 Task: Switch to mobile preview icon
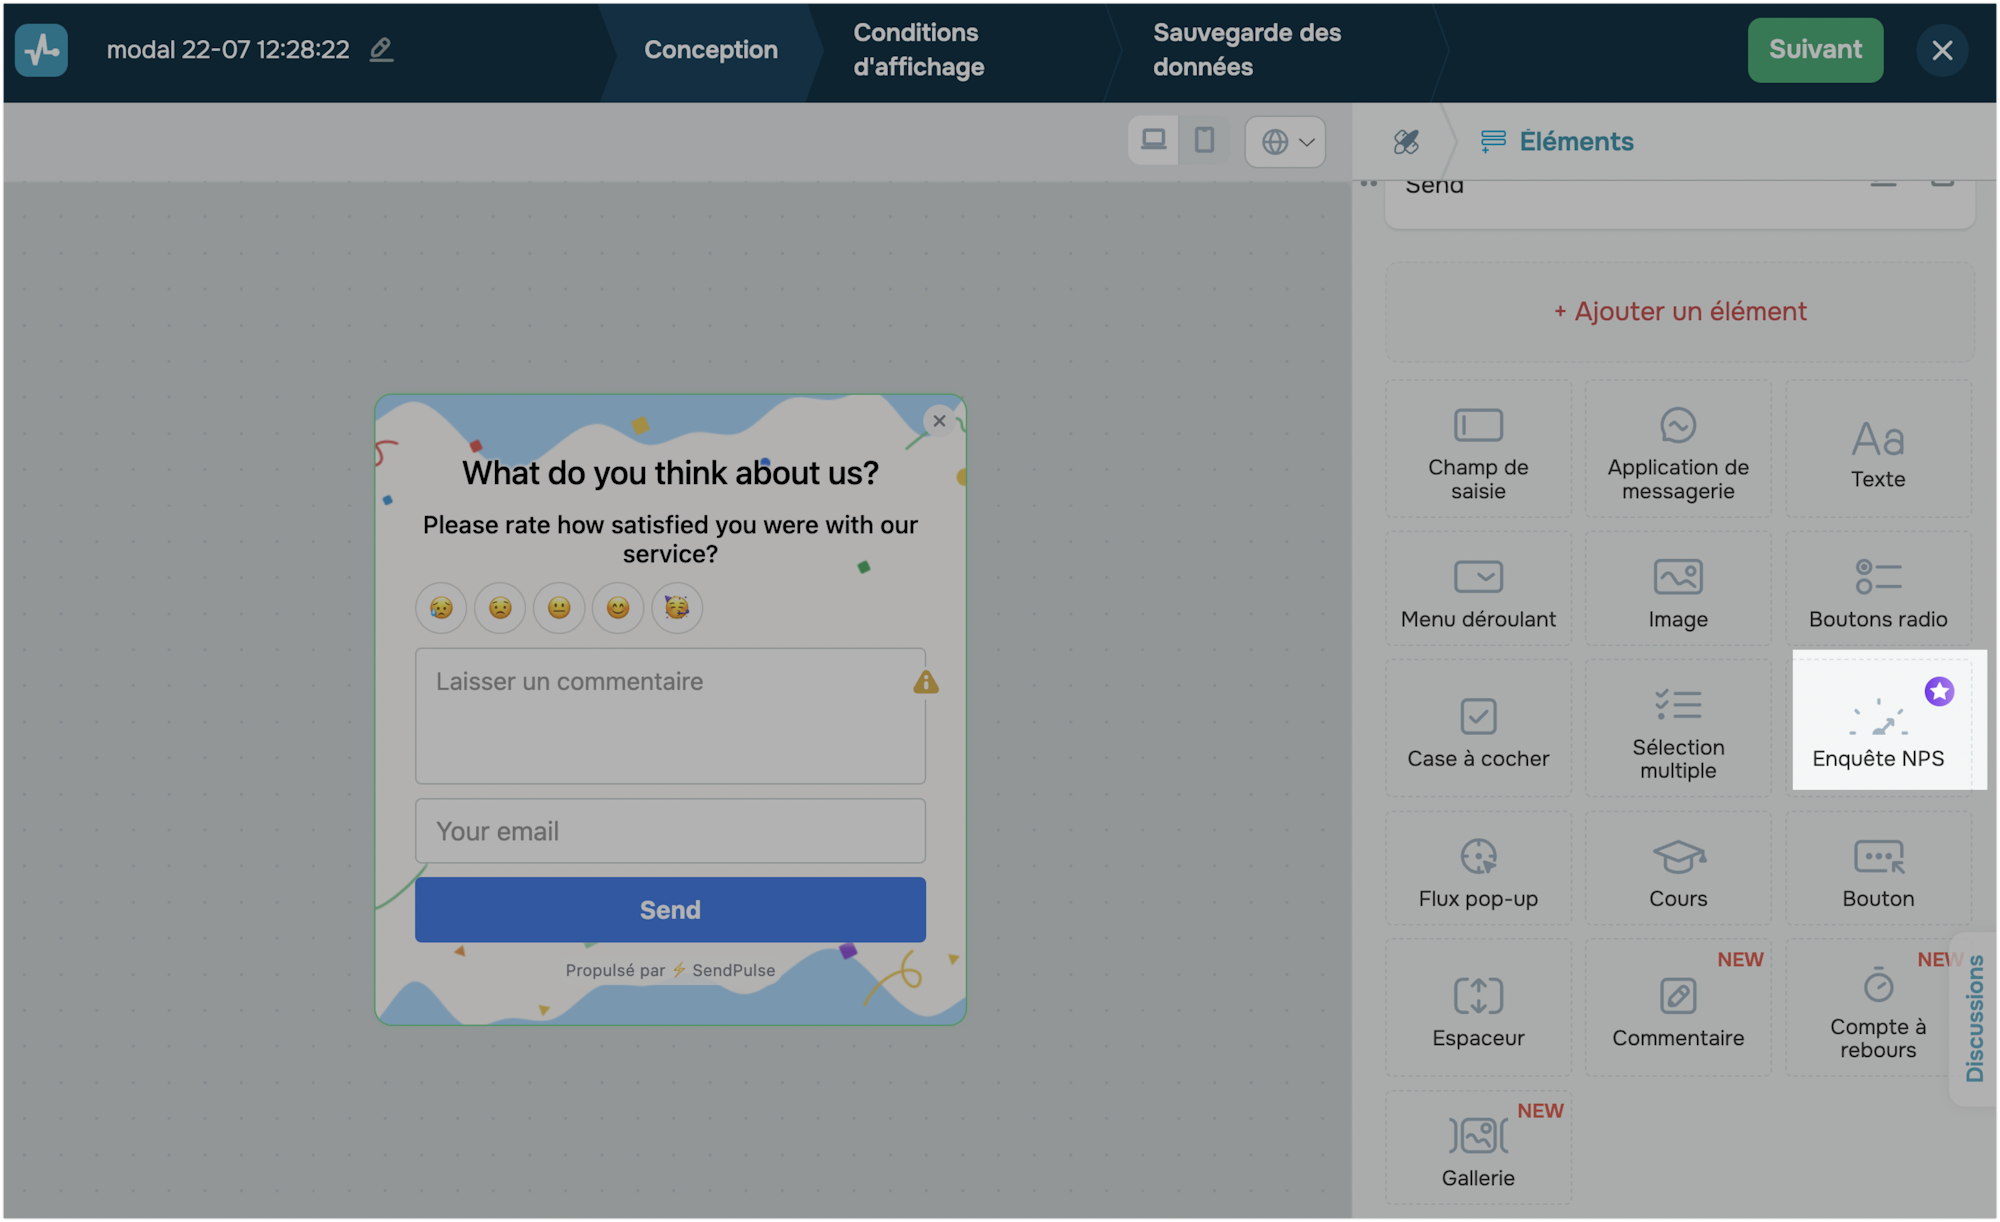(1205, 140)
